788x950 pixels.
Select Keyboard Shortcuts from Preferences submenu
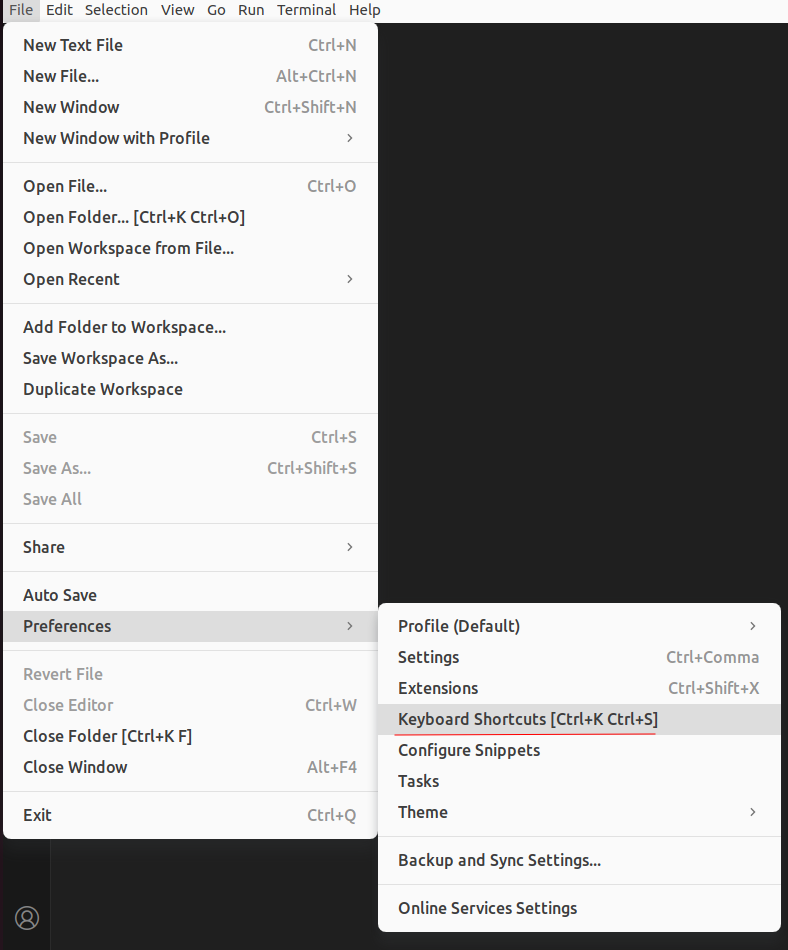point(527,719)
